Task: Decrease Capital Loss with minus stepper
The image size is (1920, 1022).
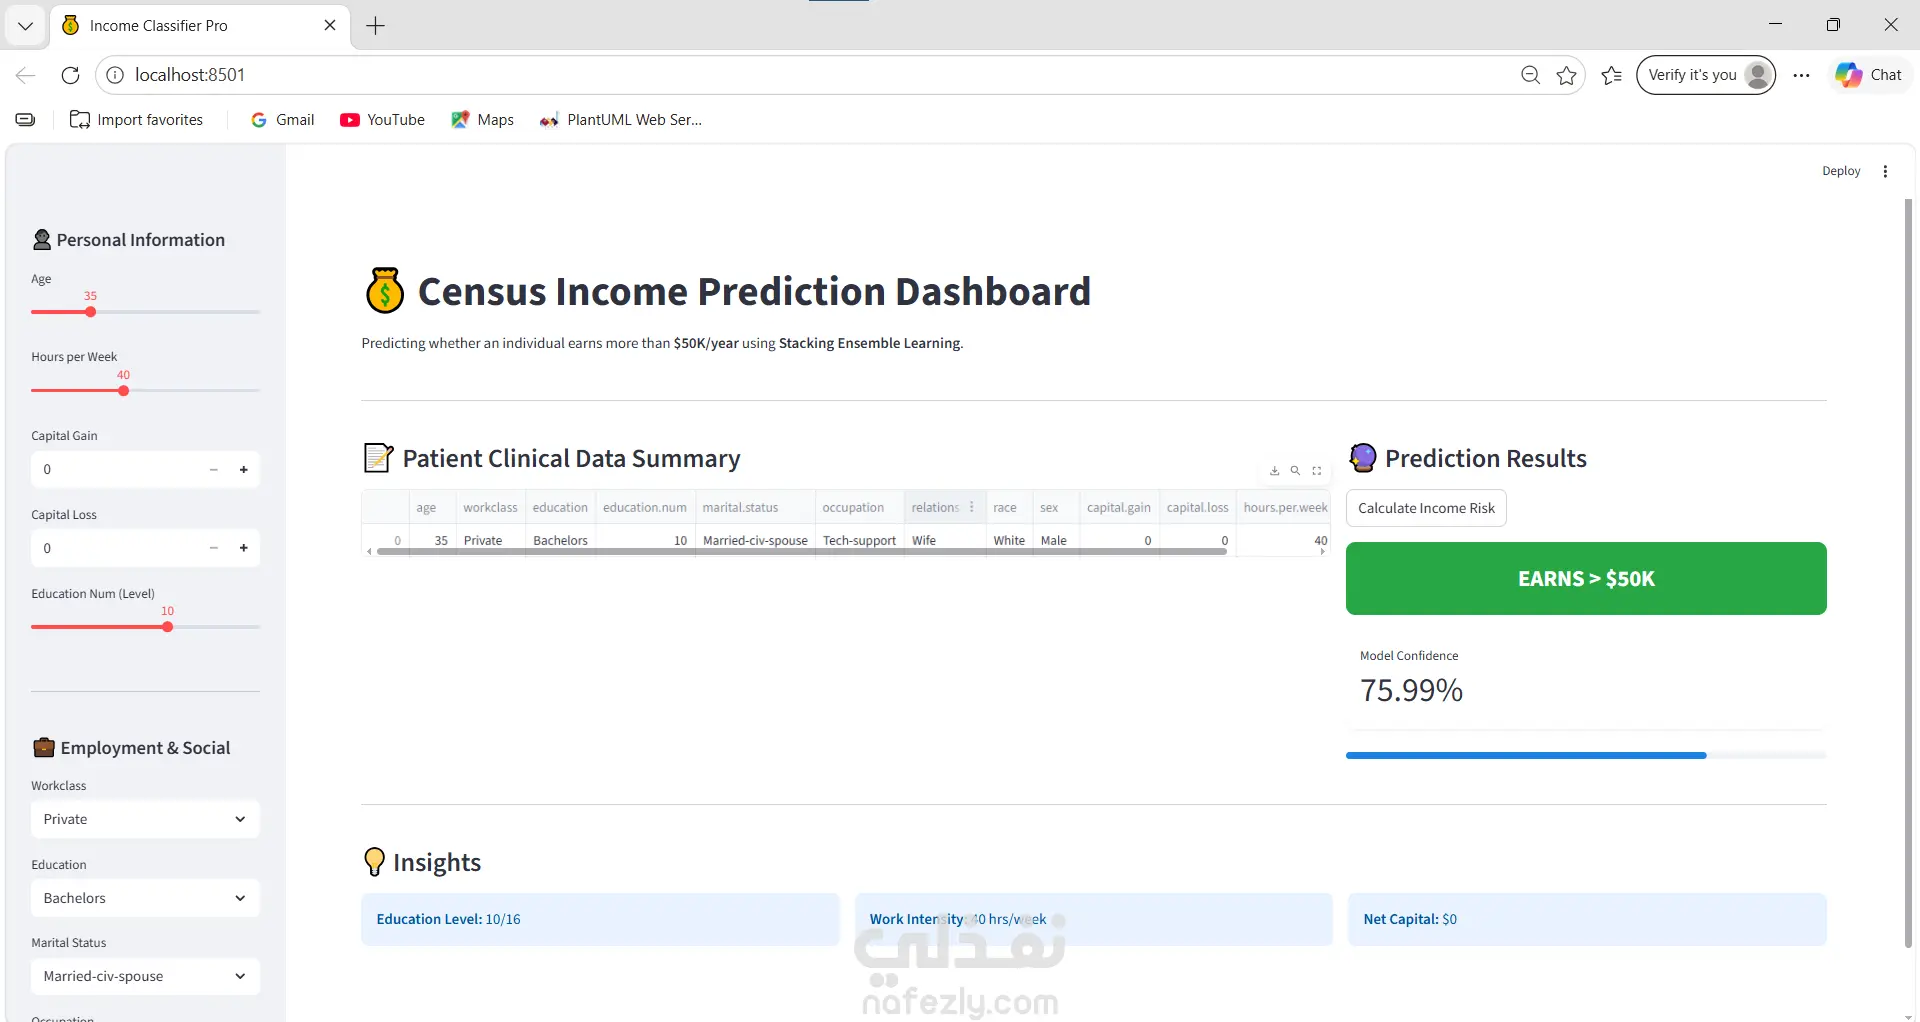Action: click(x=213, y=548)
